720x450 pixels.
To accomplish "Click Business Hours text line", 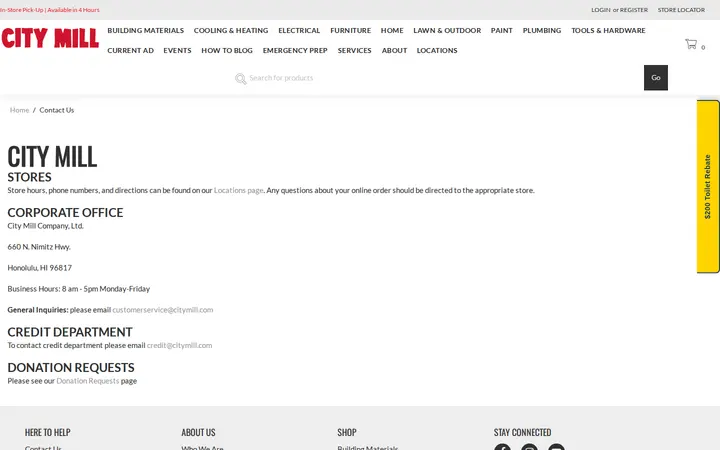I will (79, 289).
